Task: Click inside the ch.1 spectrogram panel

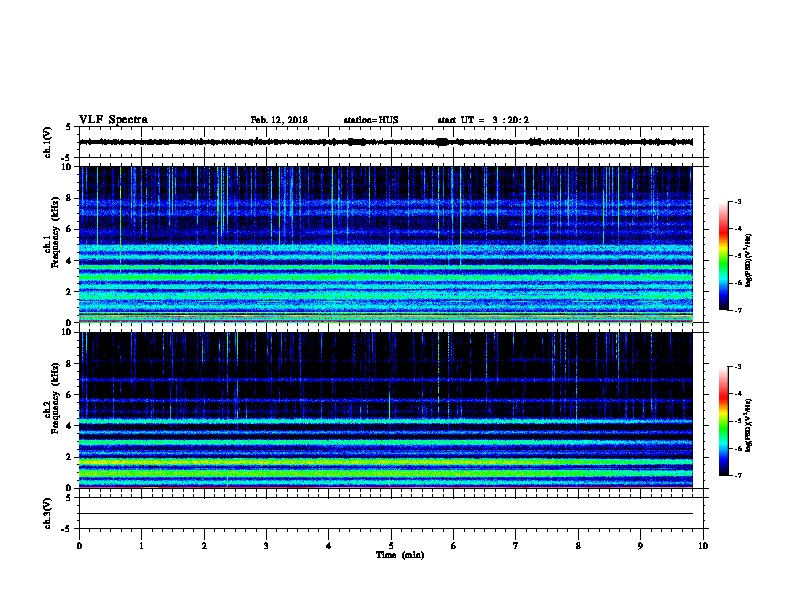Action: coord(386,244)
